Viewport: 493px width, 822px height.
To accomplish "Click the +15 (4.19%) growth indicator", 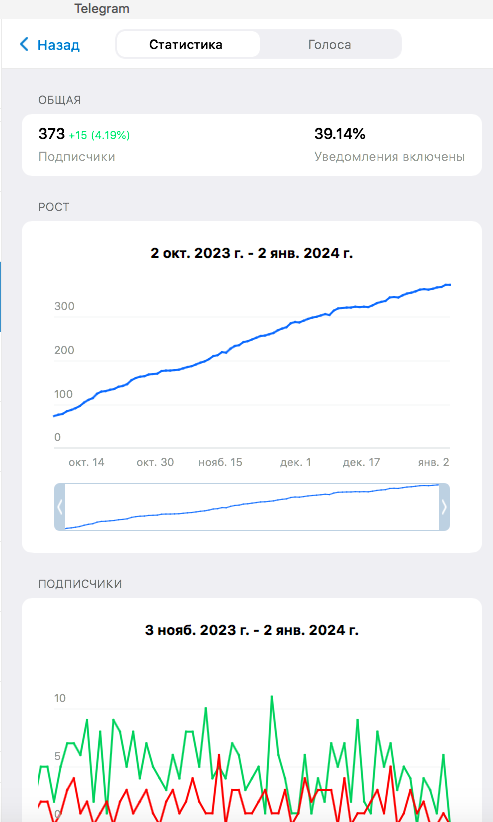I will pyautogui.click(x=99, y=135).
